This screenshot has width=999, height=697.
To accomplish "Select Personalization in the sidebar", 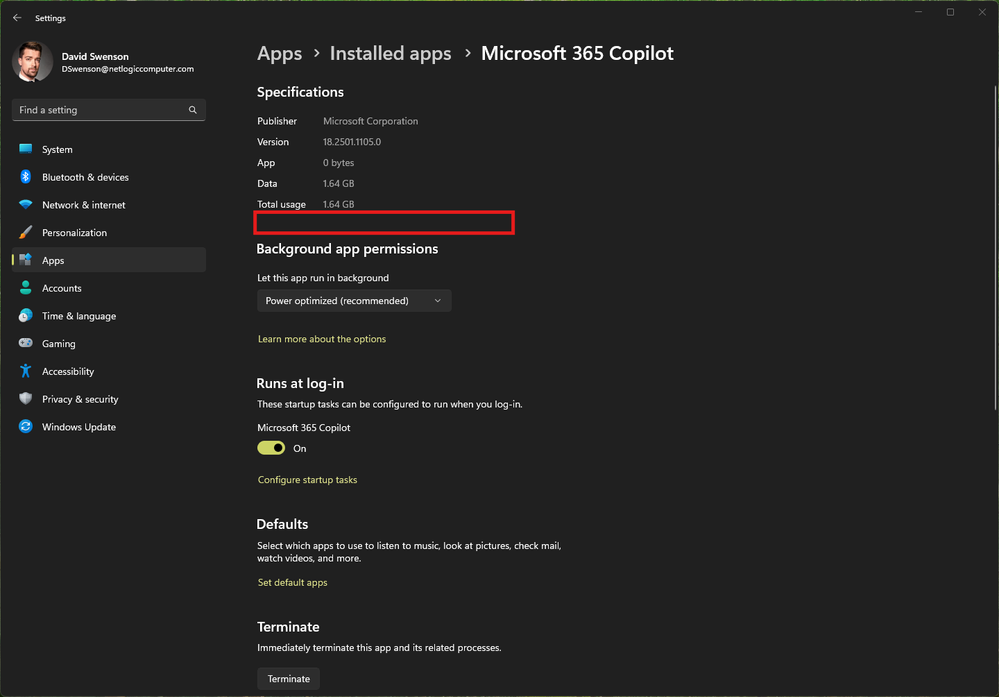I will 108,233.
